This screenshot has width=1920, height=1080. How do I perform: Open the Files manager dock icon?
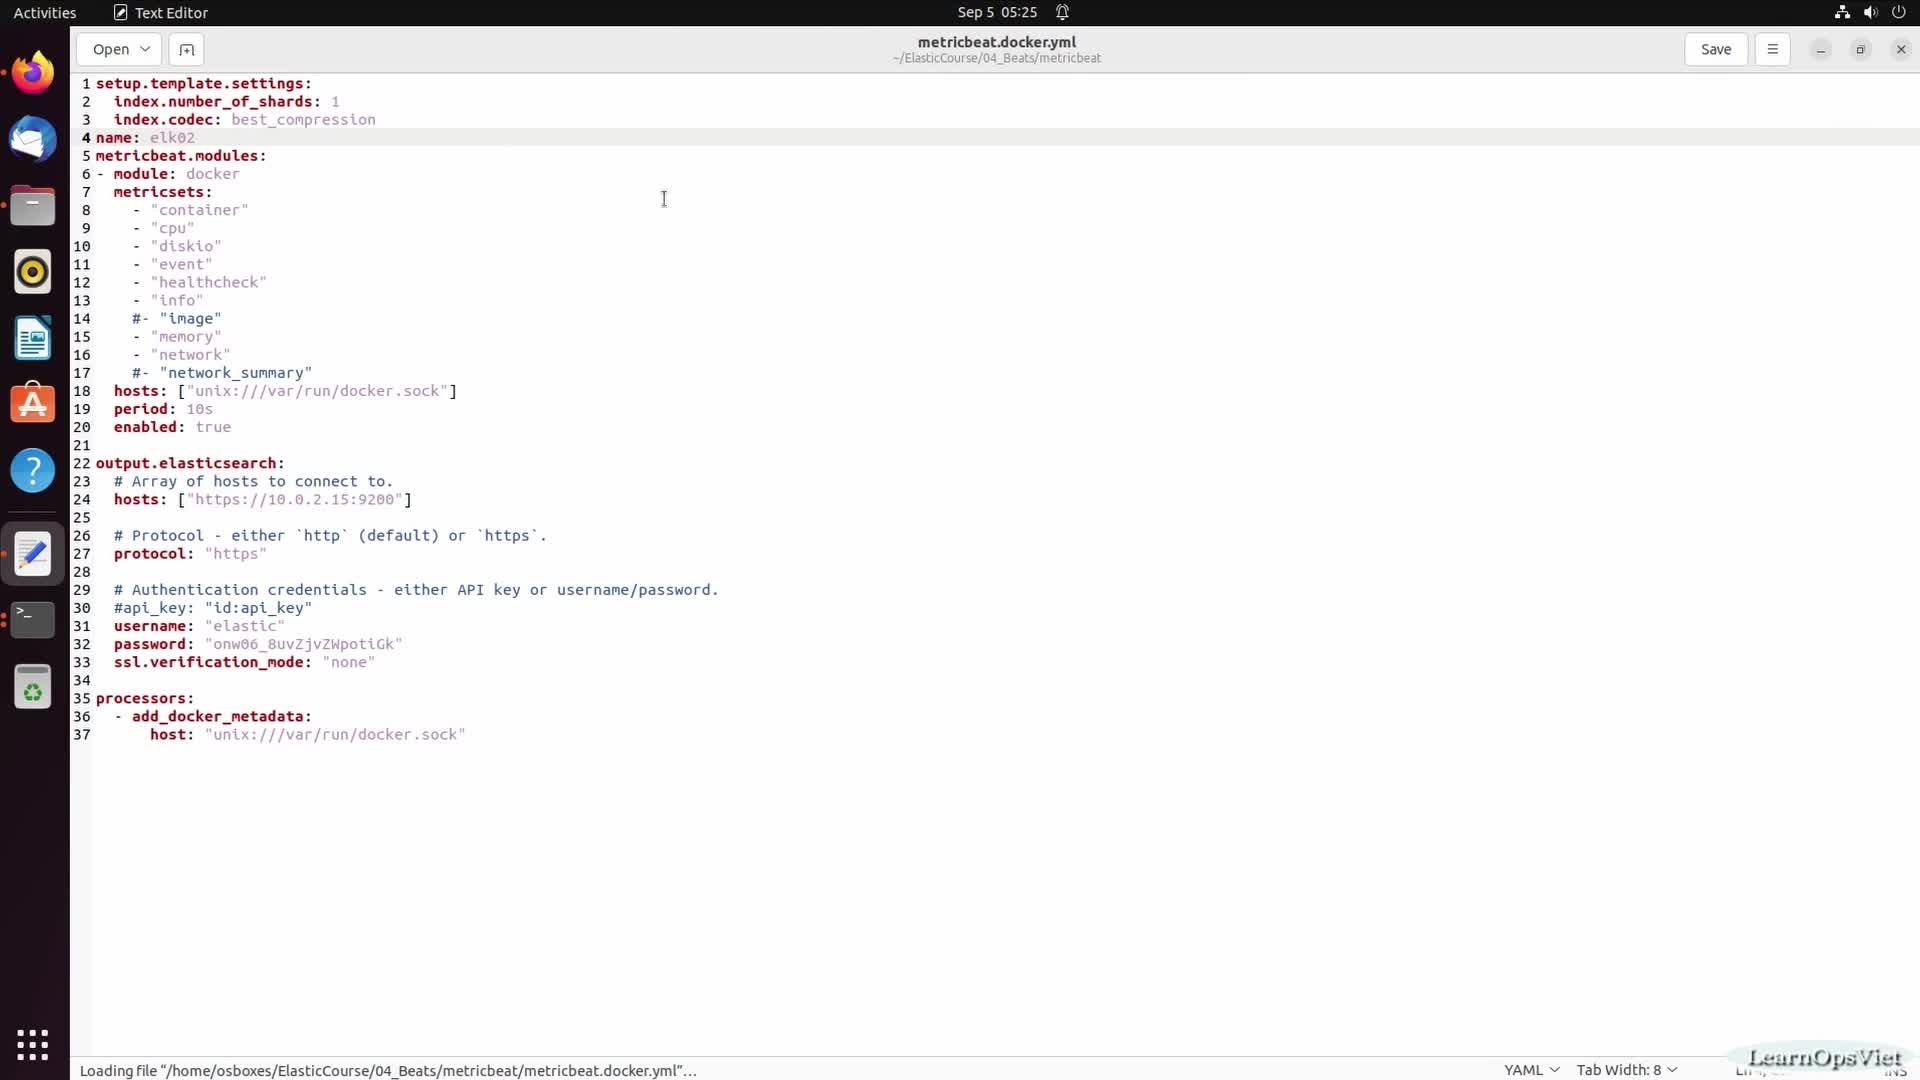[x=33, y=205]
